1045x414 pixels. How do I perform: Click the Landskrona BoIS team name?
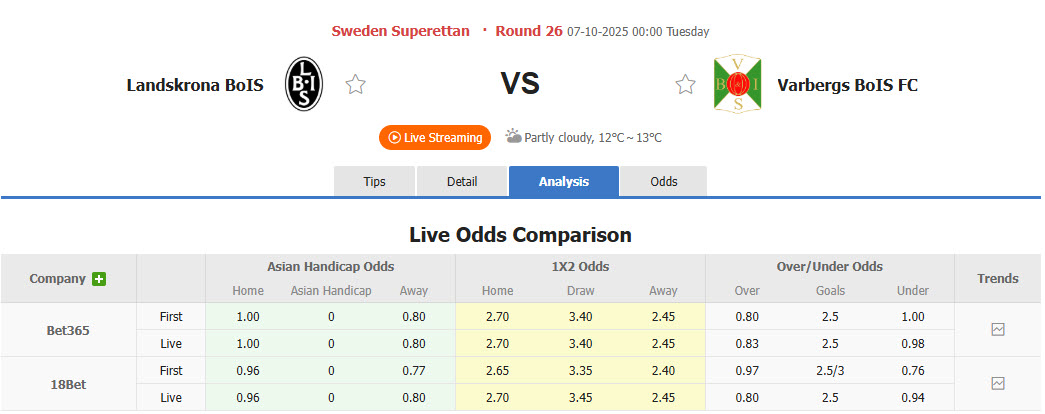[x=195, y=85]
